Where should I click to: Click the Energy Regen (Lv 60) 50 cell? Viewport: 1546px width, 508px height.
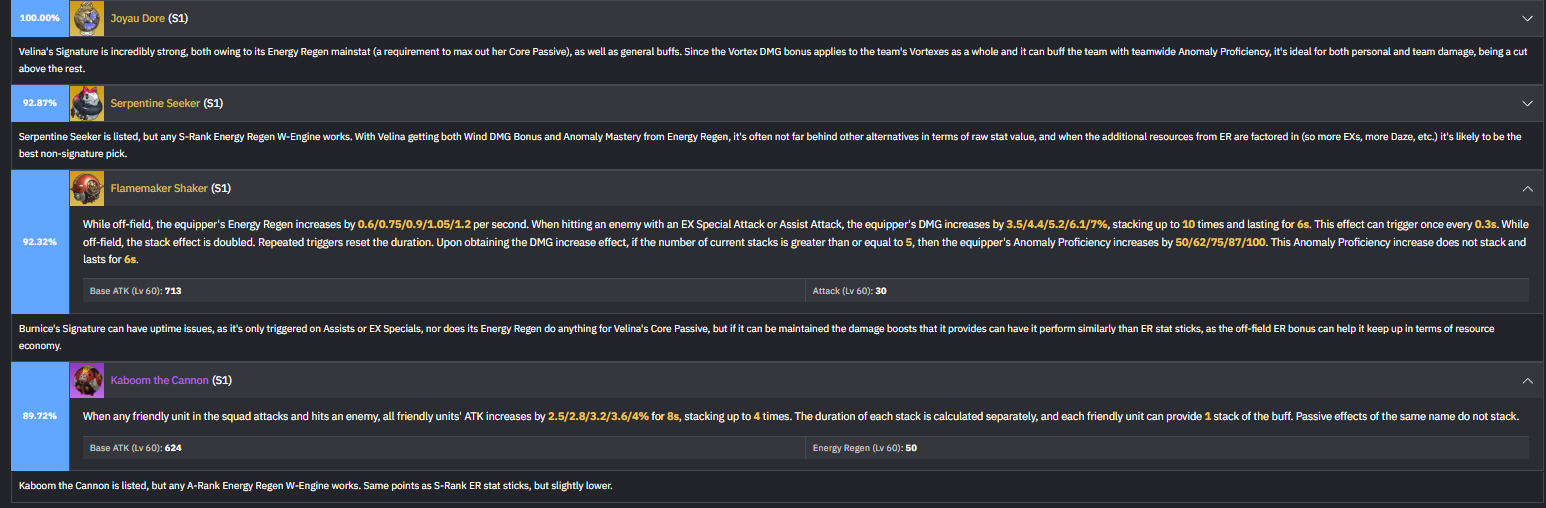1167,448
